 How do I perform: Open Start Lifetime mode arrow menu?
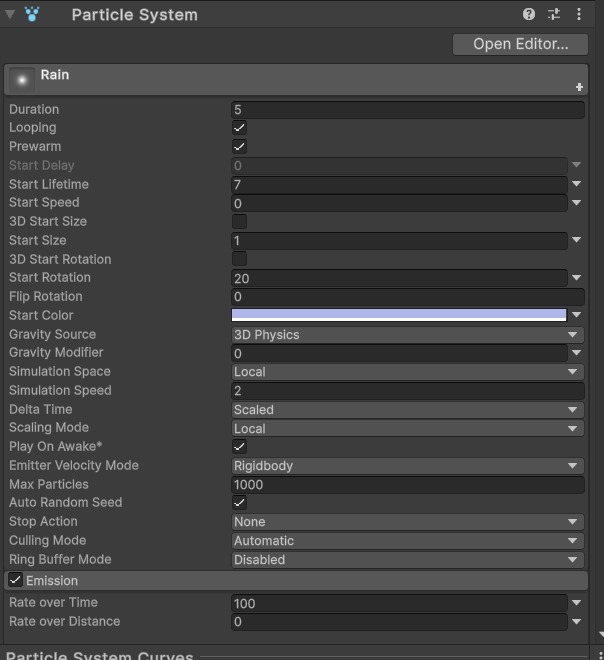(576, 184)
